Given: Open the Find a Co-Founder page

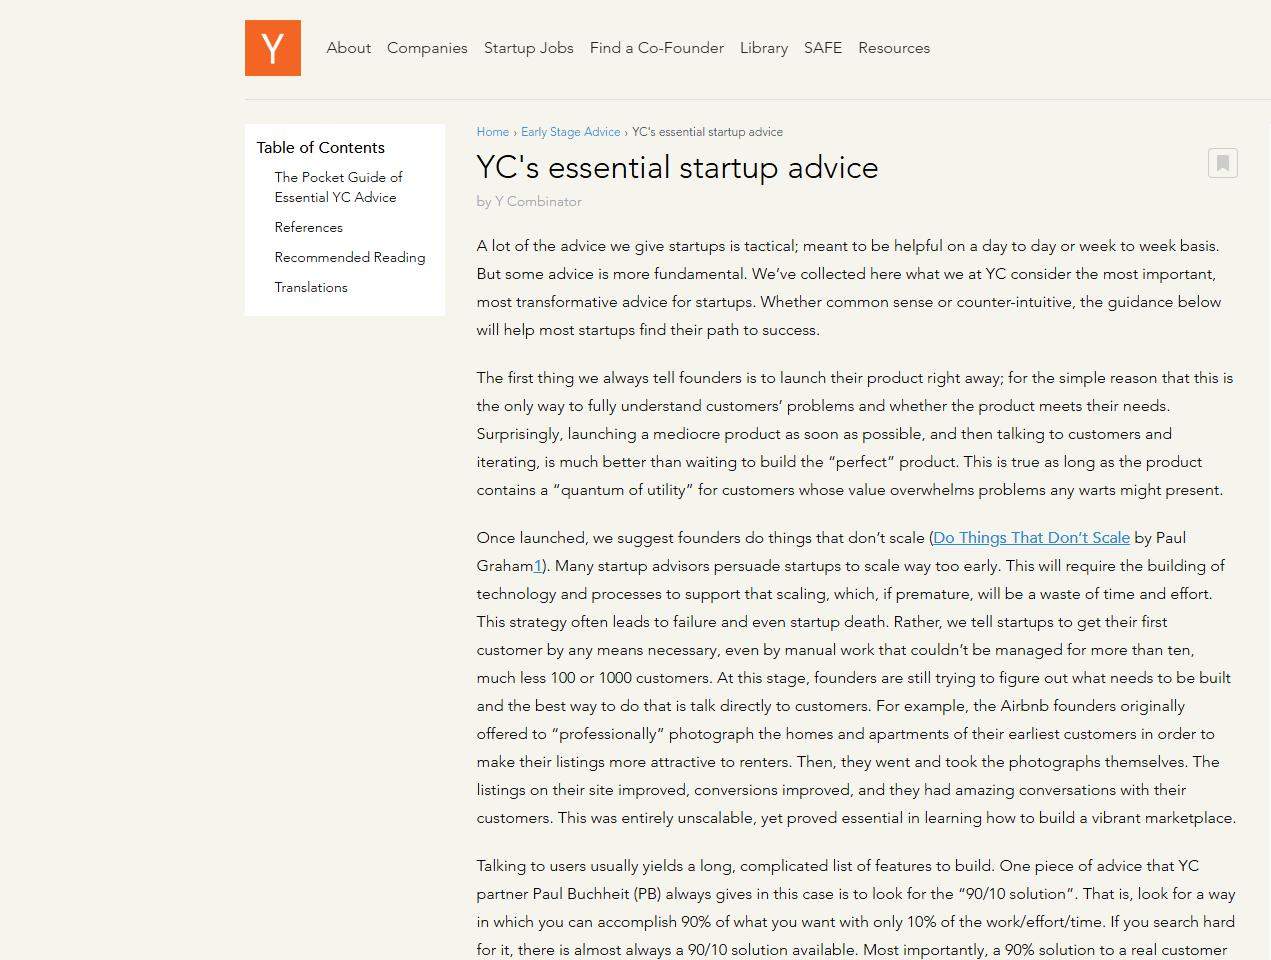Looking at the screenshot, I should pyautogui.click(x=656, y=48).
